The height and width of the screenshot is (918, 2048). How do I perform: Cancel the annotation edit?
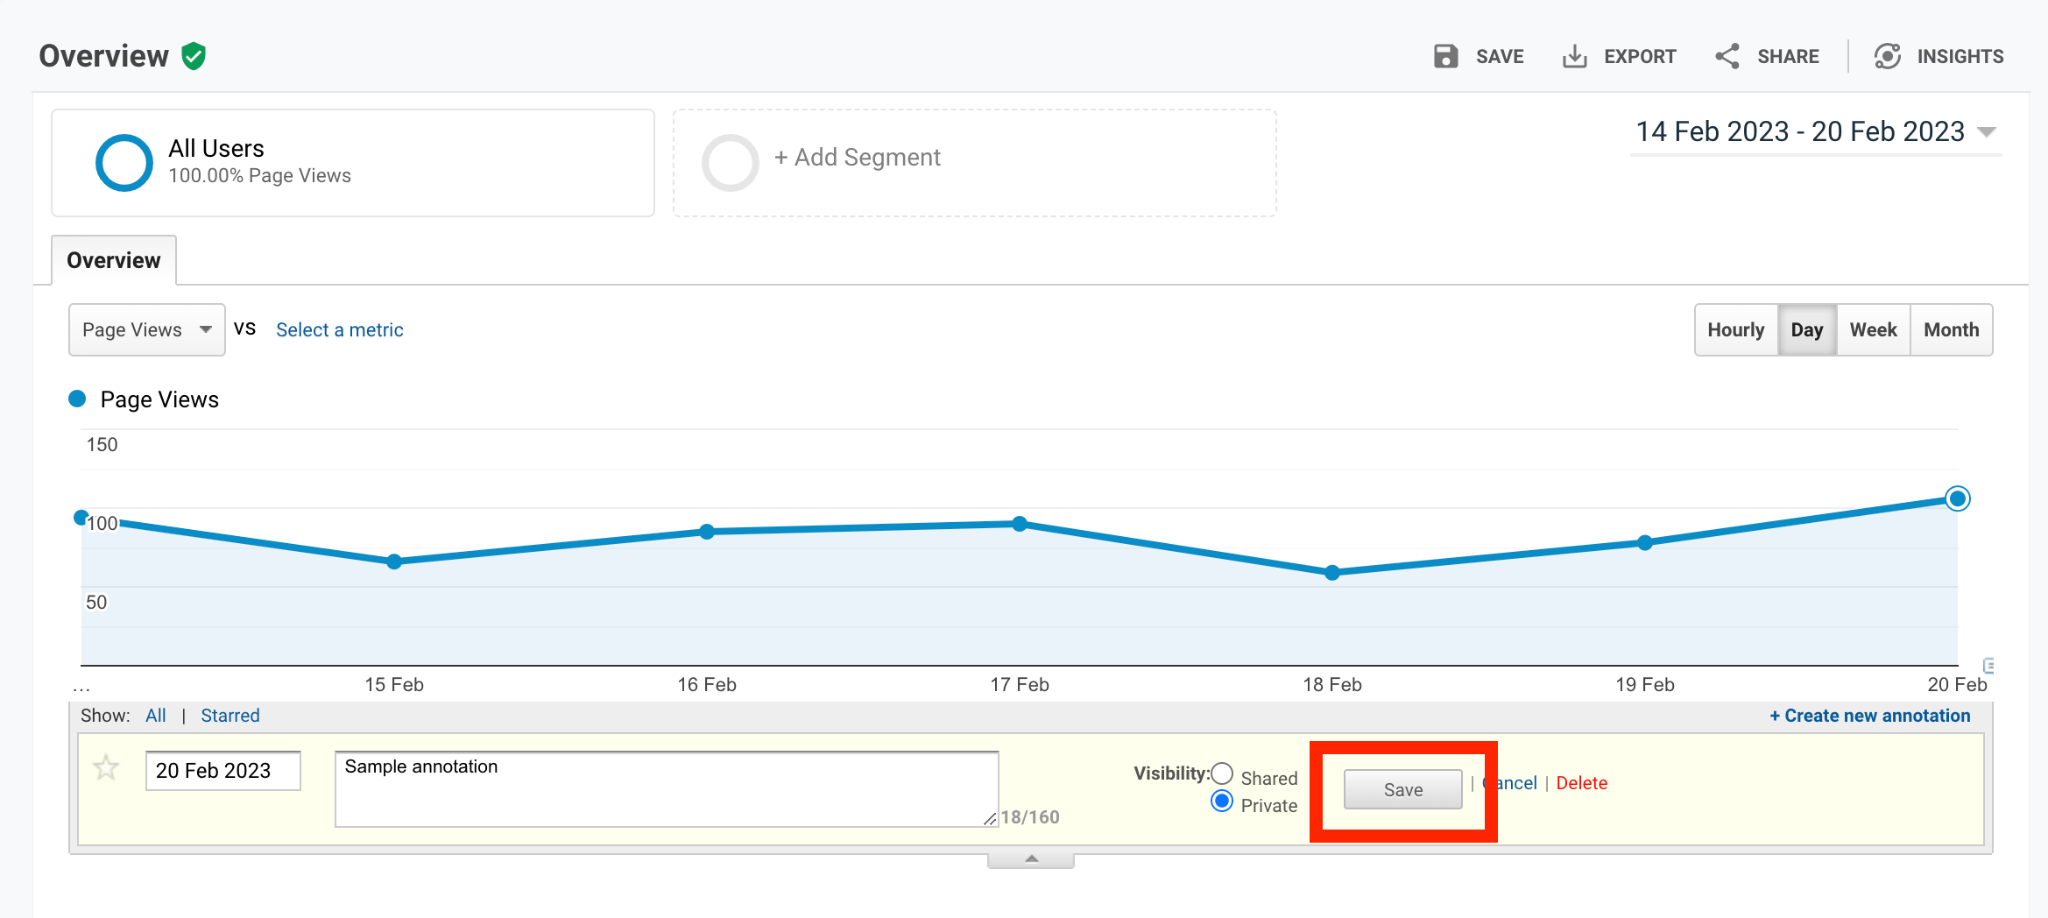click(x=1510, y=783)
